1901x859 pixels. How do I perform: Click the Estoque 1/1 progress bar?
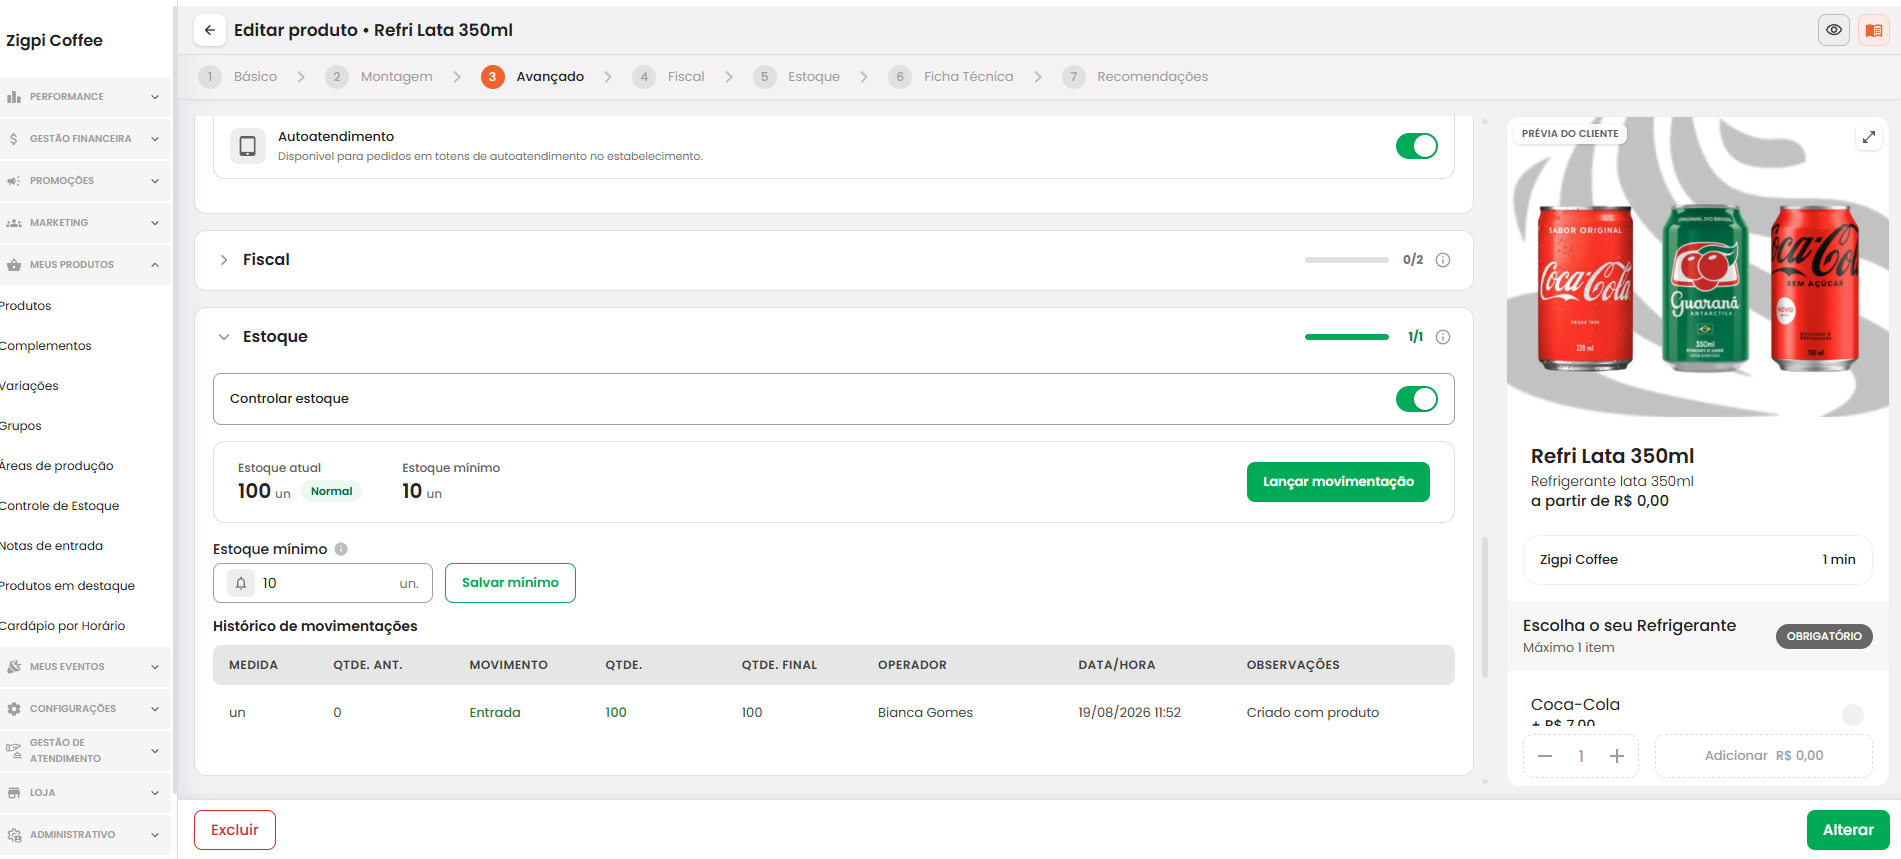click(1347, 337)
